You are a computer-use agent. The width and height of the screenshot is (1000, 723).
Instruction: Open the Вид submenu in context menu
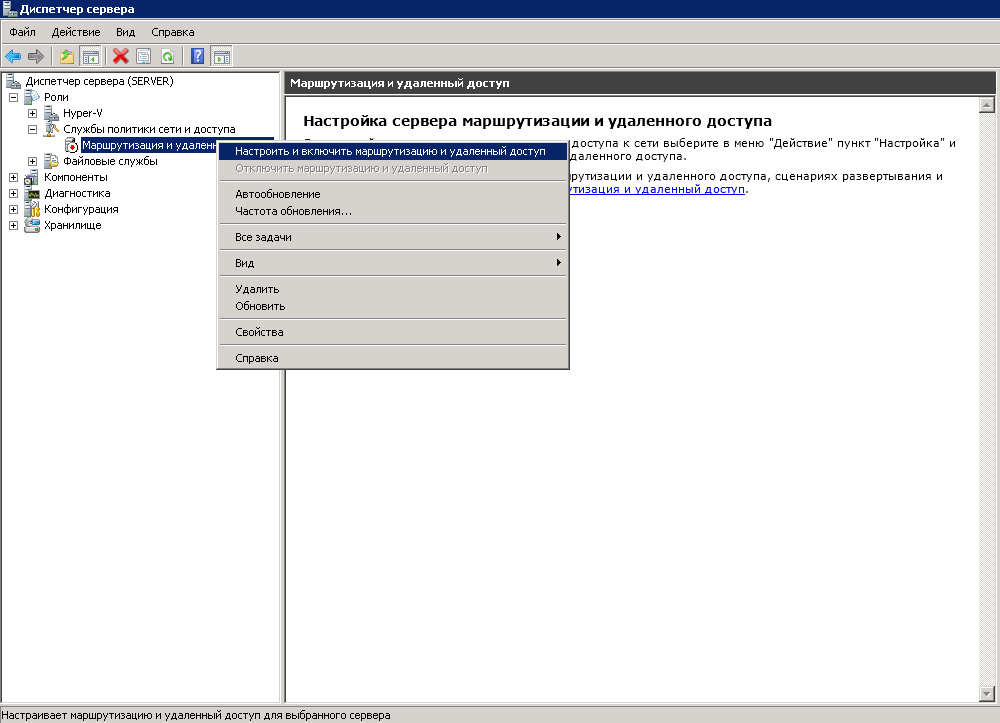click(393, 263)
